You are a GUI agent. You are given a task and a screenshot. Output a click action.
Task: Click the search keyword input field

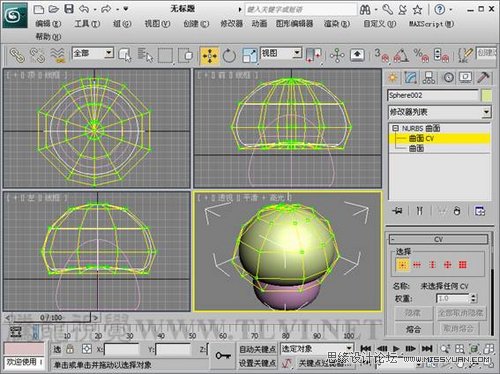tap(301, 9)
